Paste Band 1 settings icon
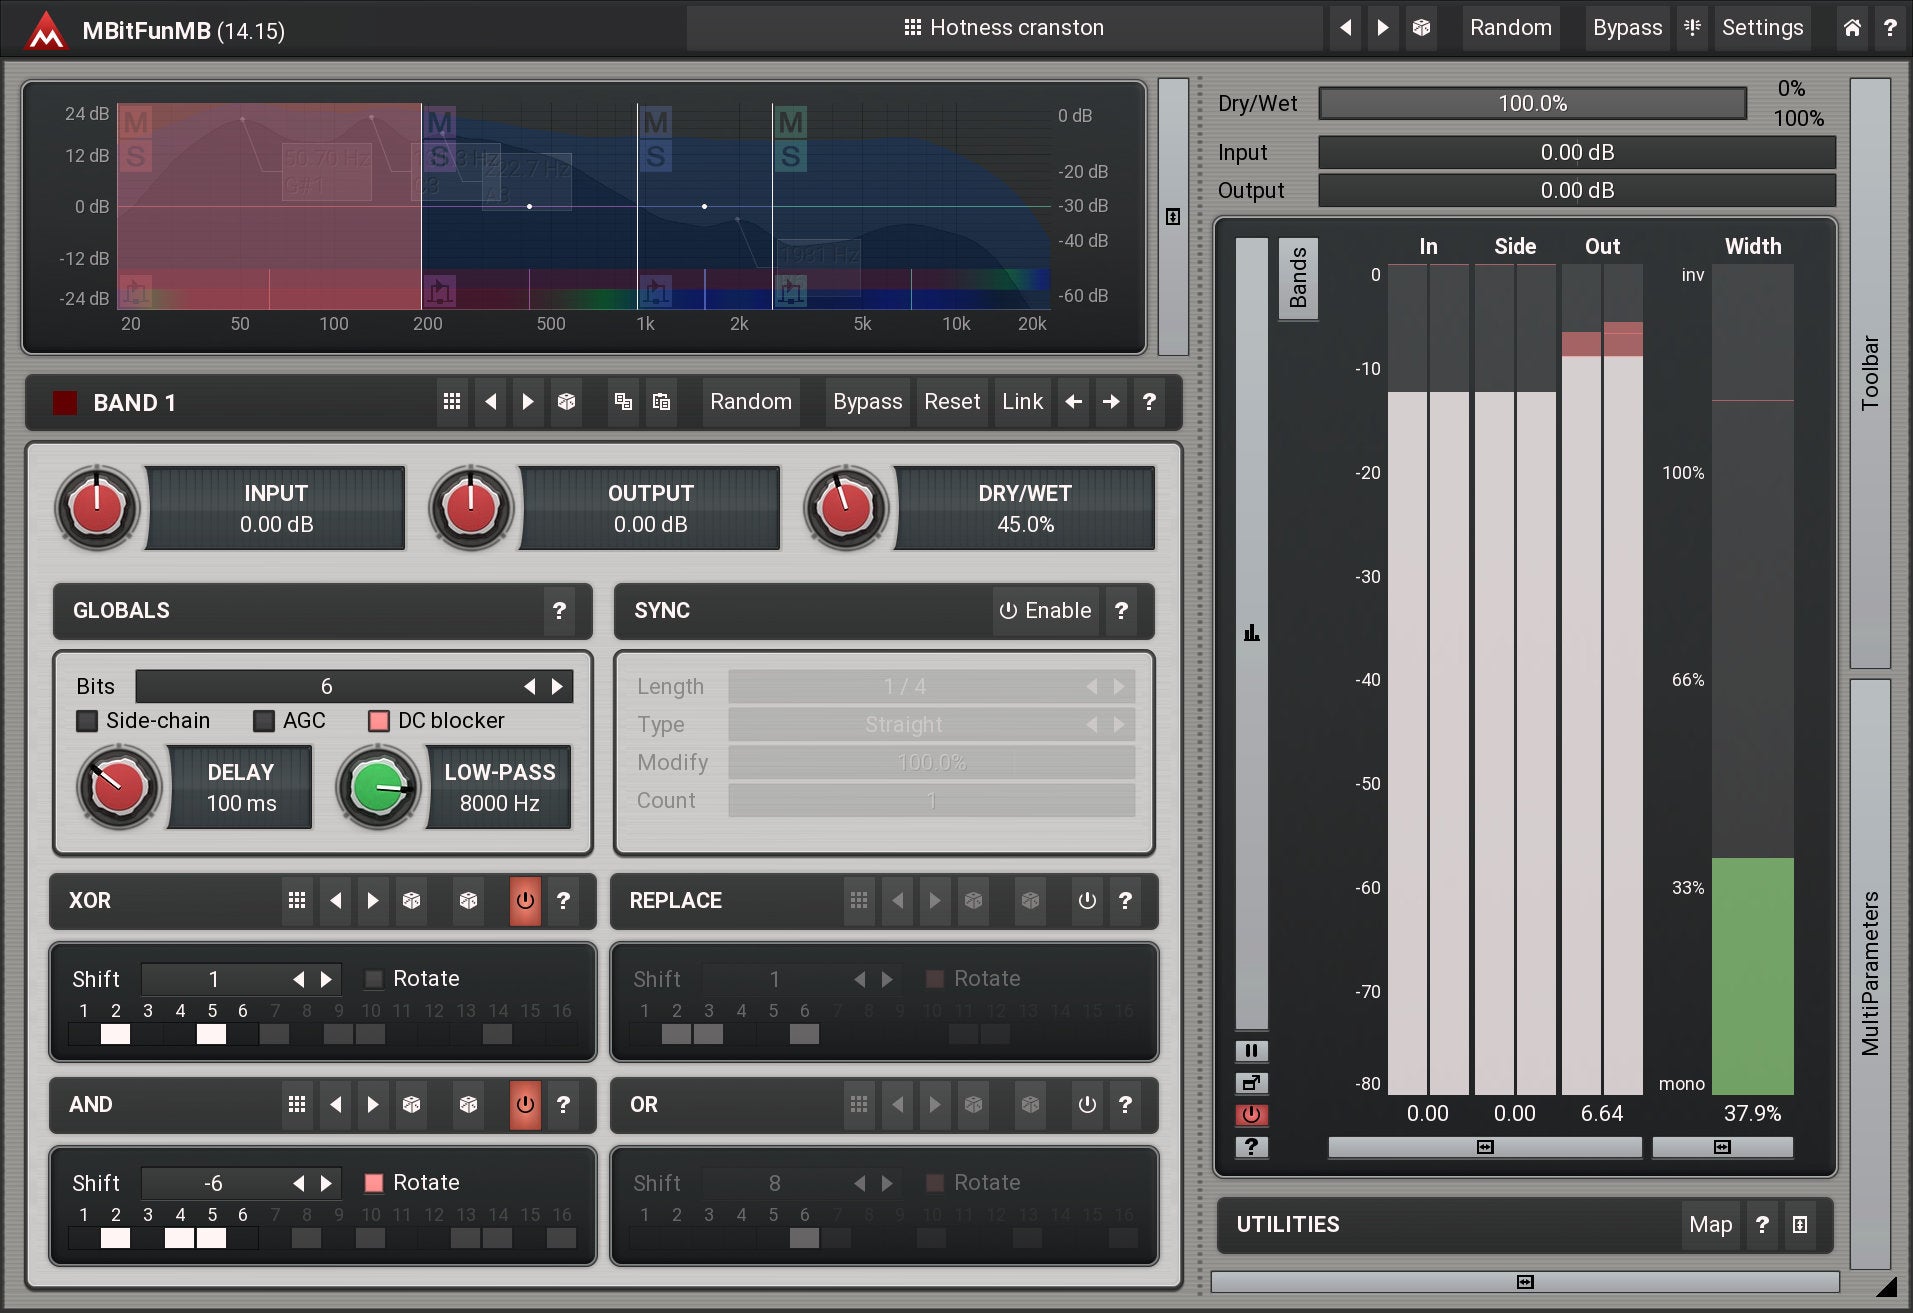Image resolution: width=1913 pixels, height=1313 pixels. 661,402
